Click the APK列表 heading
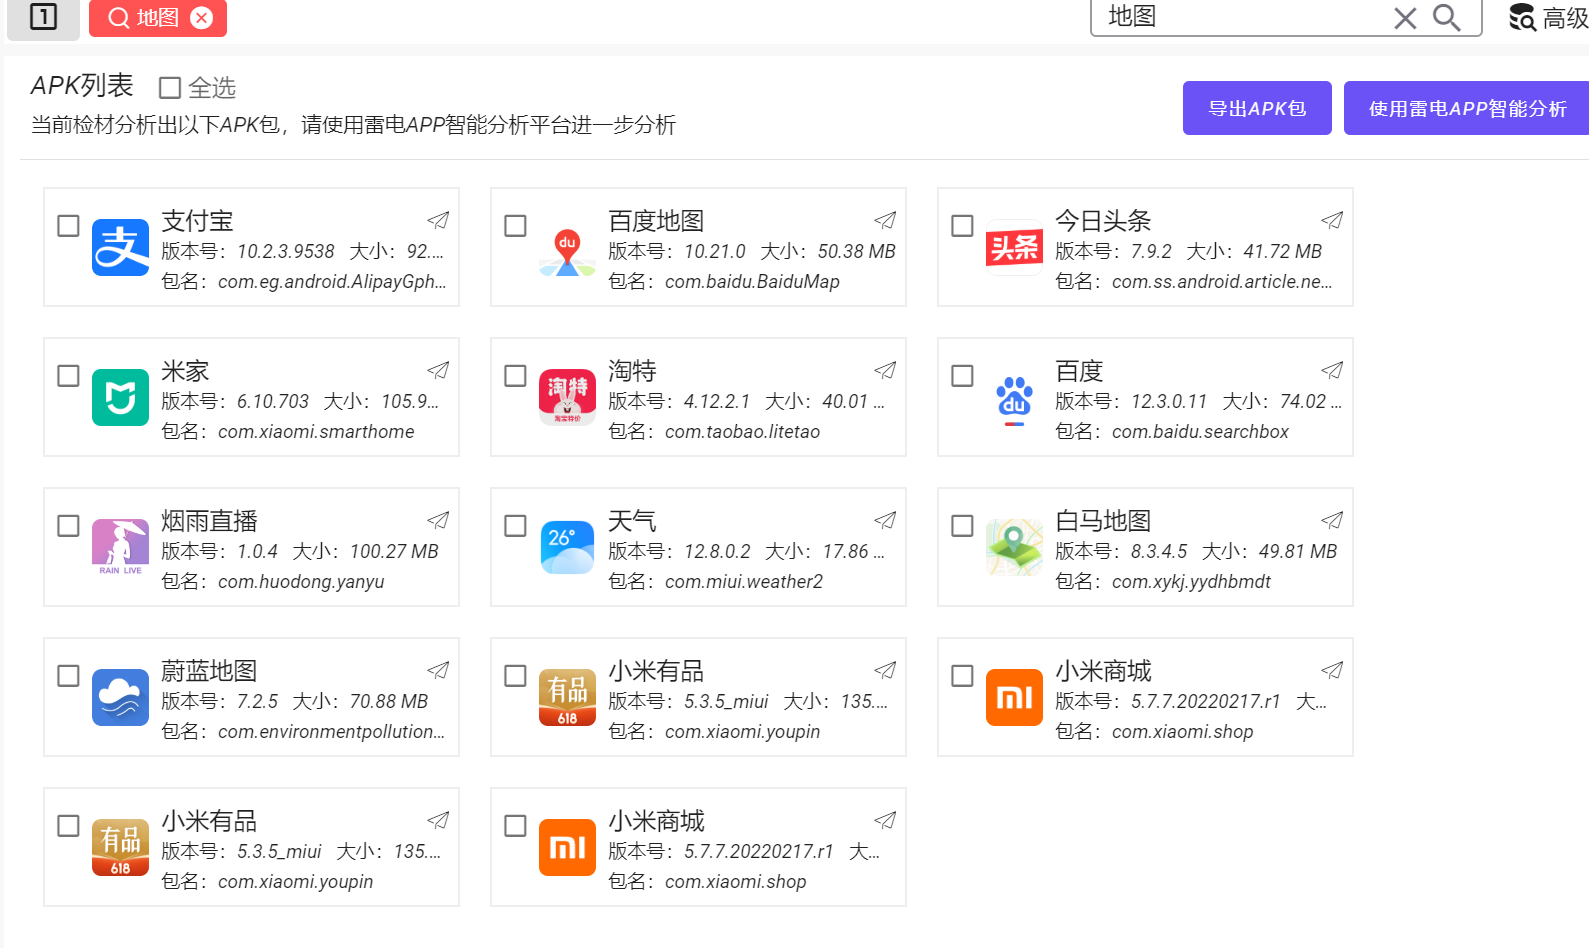The image size is (1589, 948). pos(82,86)
